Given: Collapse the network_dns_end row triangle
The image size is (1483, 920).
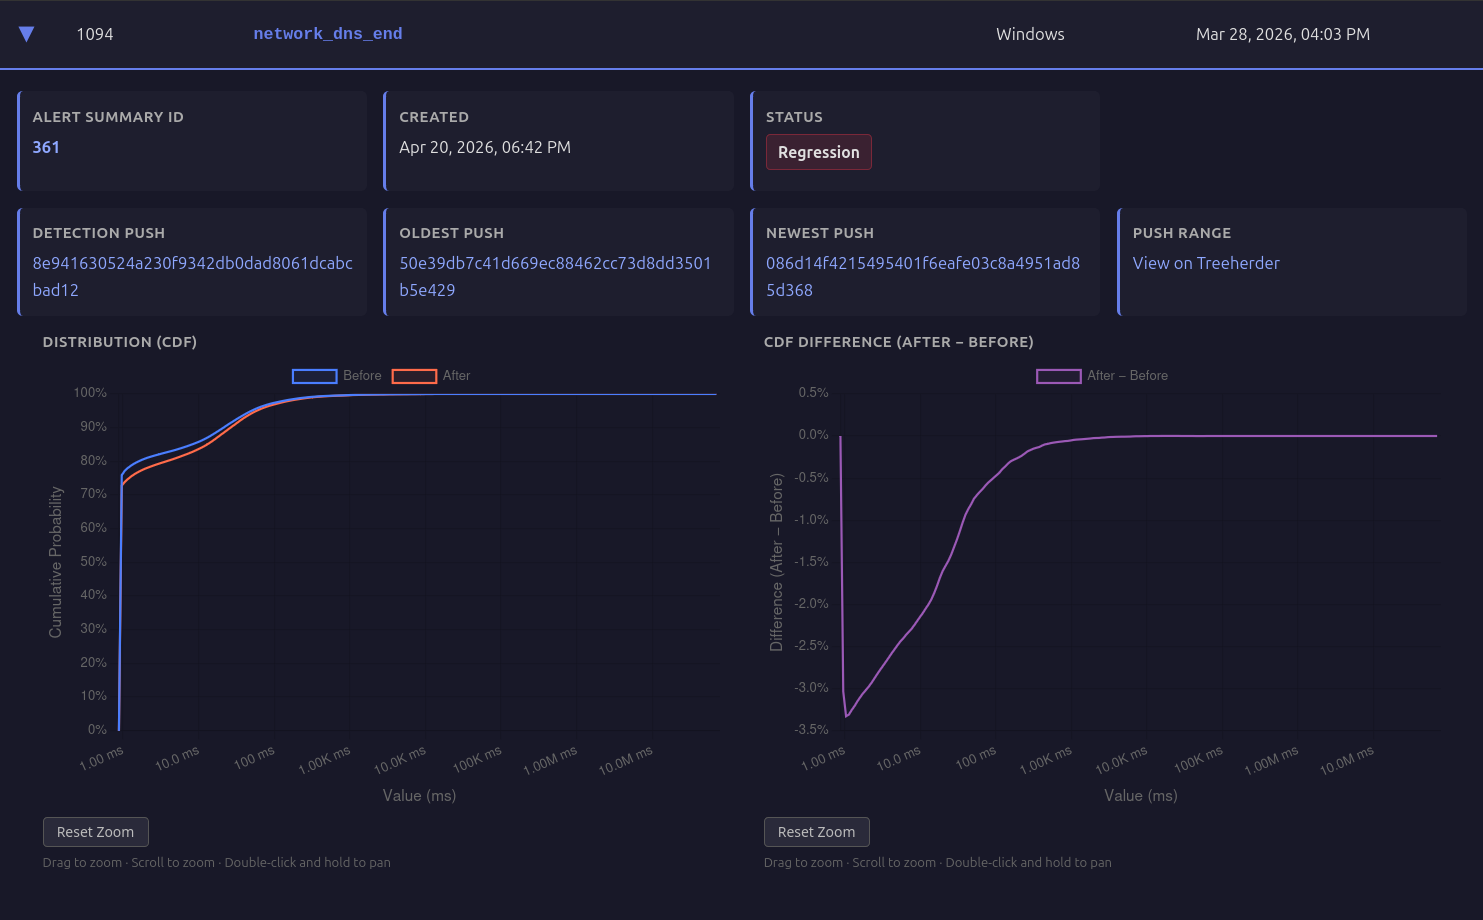Looking at the screenshot, I should (x=27, y=34).
